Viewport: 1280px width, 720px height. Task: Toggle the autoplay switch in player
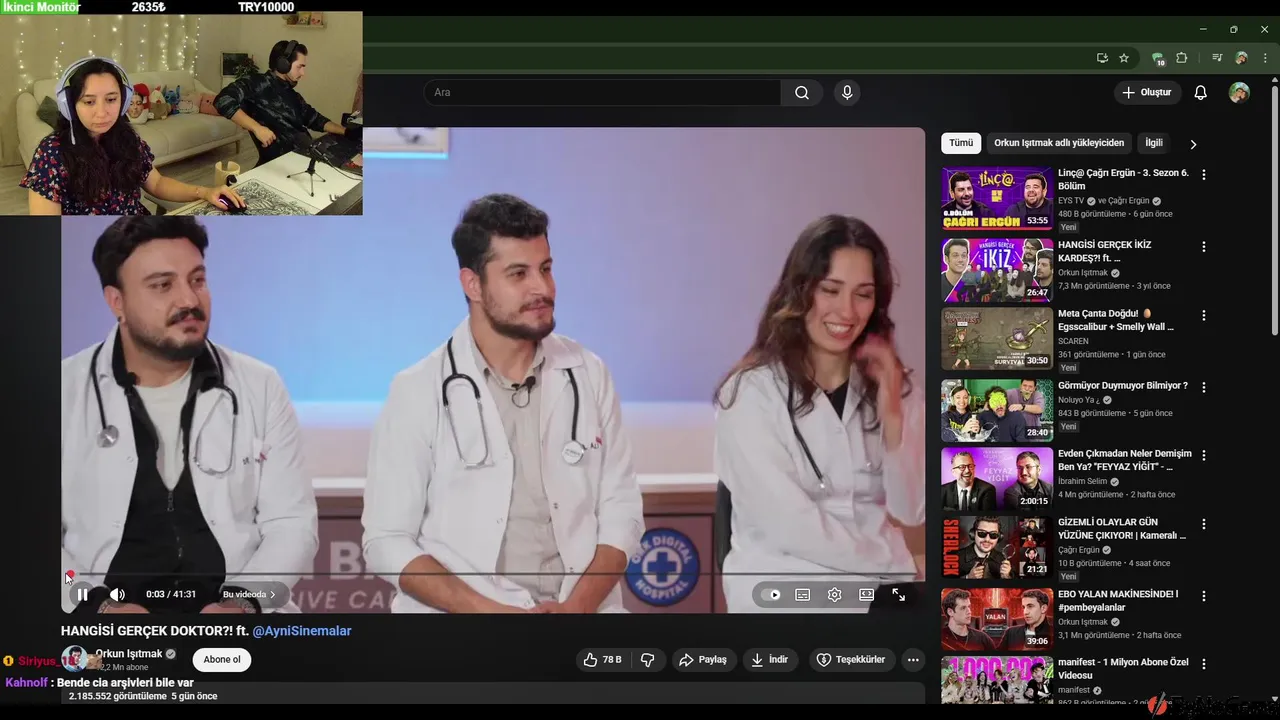pyautogui.click(x=770, y=594)
